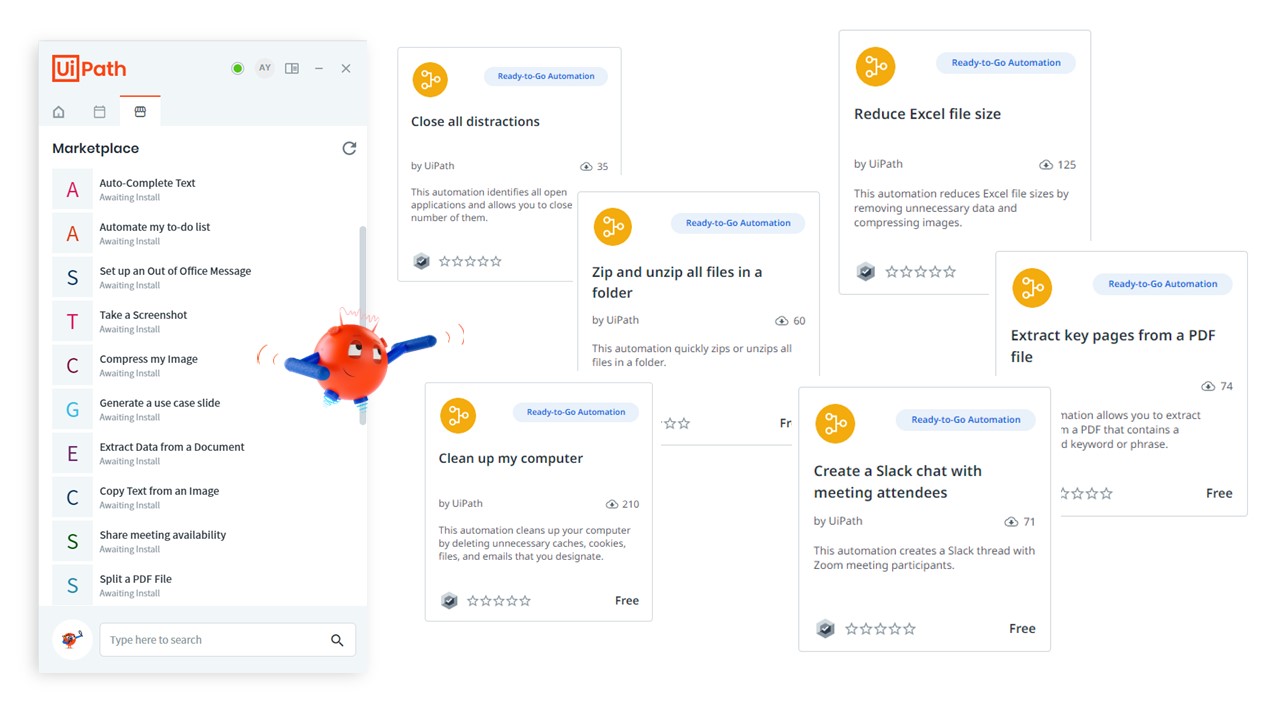The width and height of the screenshot is (1280, 720).
Task: Select Take a Screenshot automation
Action: pyautogui.click(x=205, y=322)
